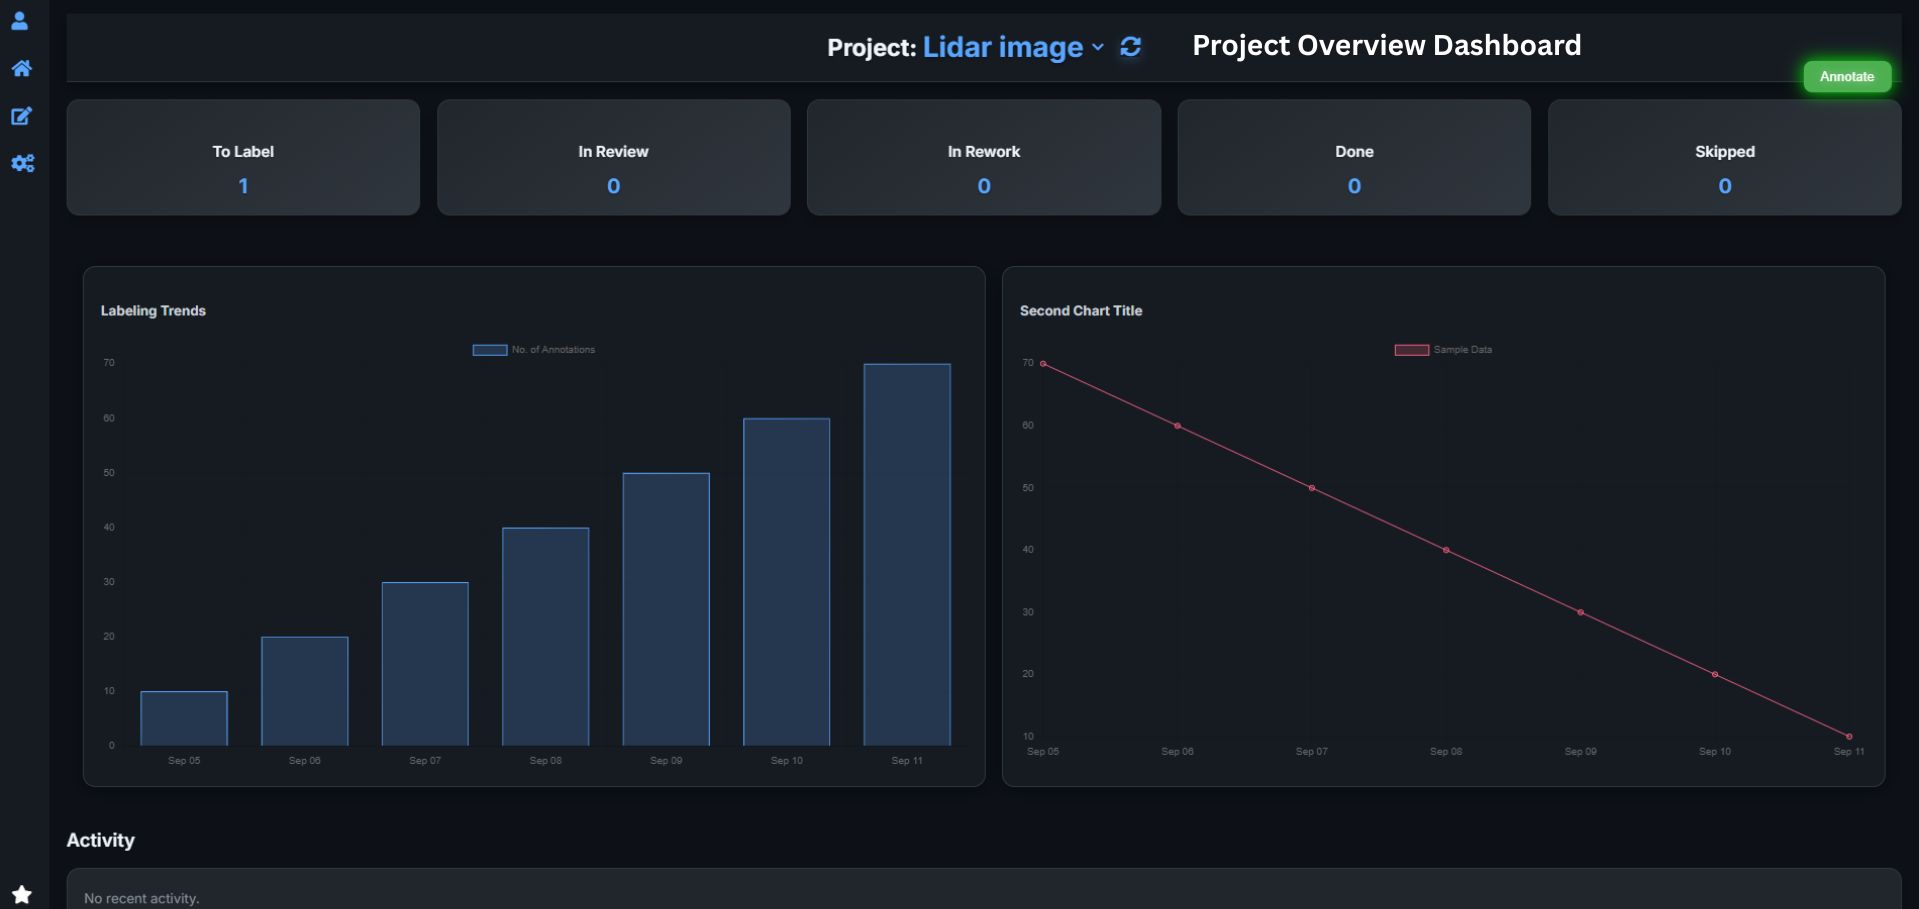The height and width of the screenshot is (909, 1919).
Task: Open settings gears in the sidebar
Action: pyautogui.click(x=22, y=163)
